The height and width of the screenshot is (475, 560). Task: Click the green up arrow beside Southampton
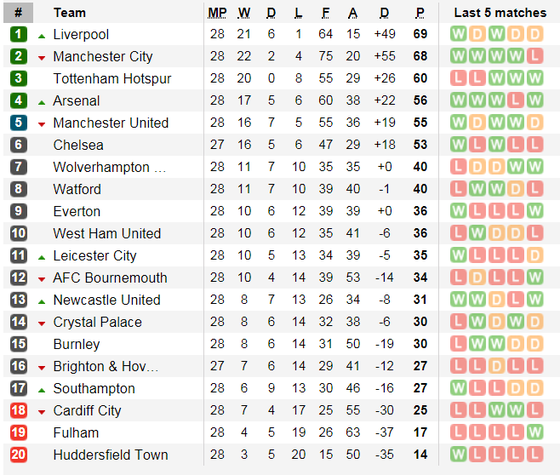tap(42, 391)
